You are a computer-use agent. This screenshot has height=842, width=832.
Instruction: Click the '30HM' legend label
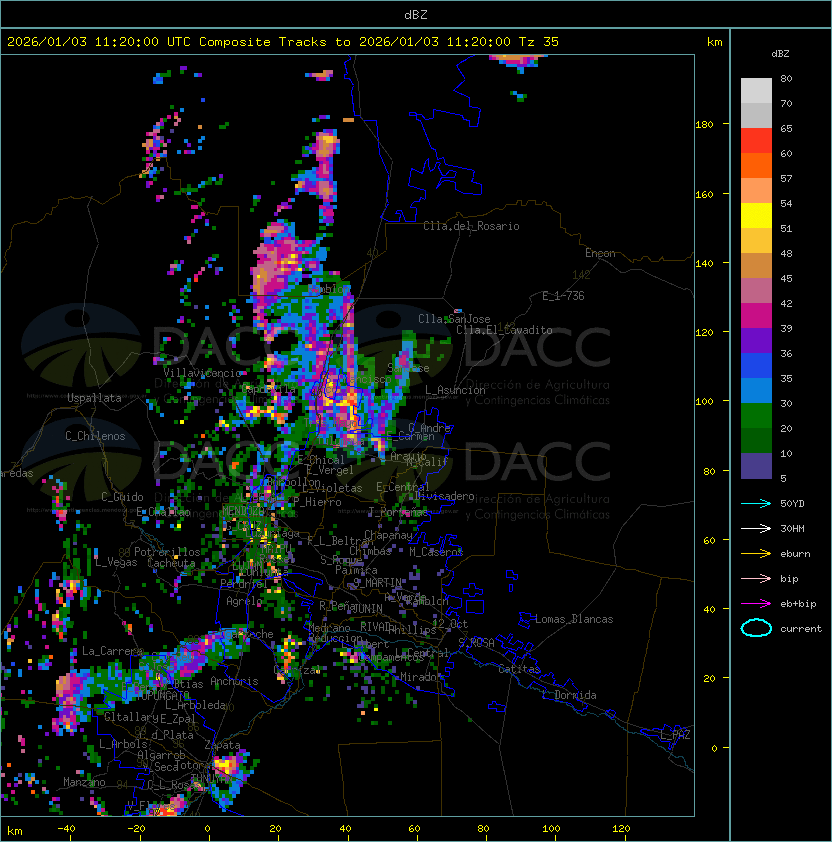click(792, 529)
